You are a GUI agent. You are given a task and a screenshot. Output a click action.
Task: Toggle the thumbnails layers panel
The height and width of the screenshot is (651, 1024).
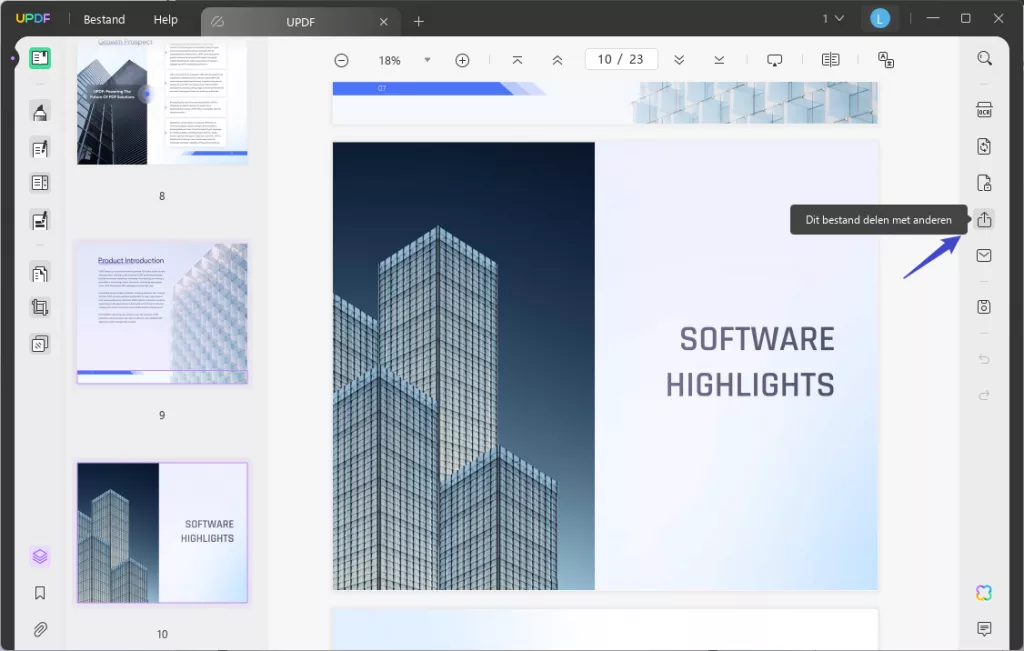pyautogui.click(x=40, y=556)
